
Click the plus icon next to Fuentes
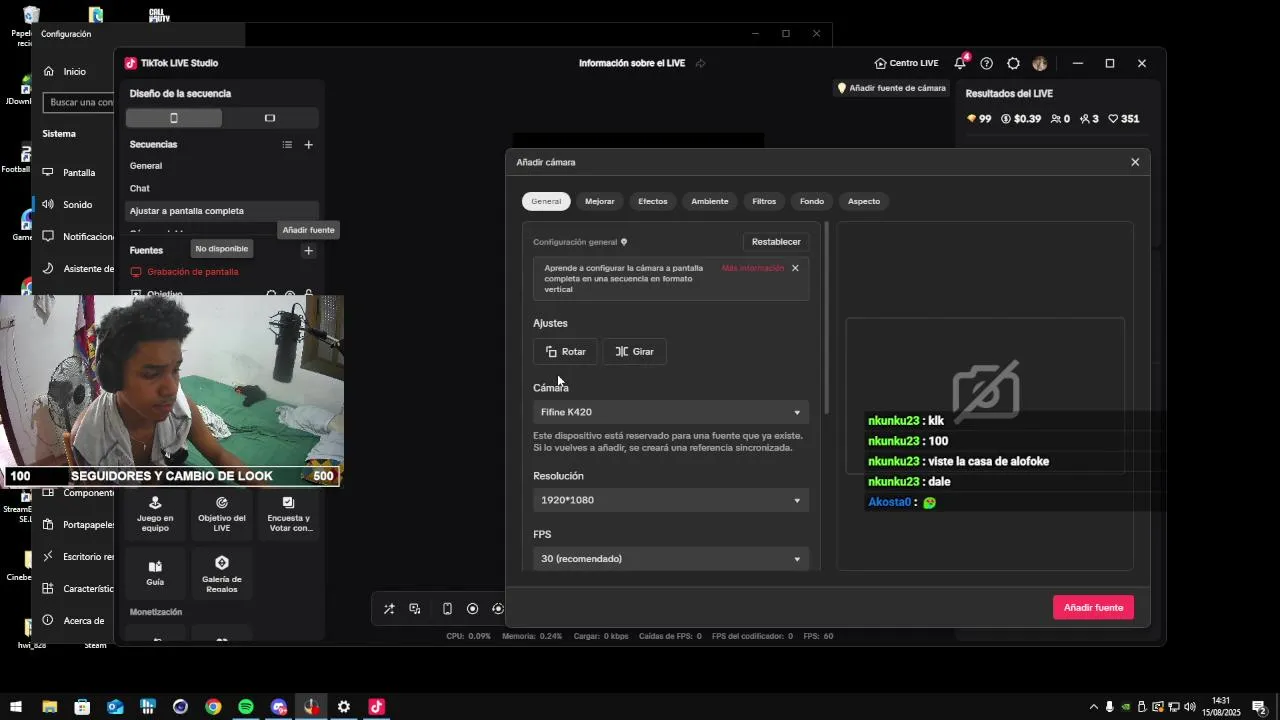(x=309, y=251)
